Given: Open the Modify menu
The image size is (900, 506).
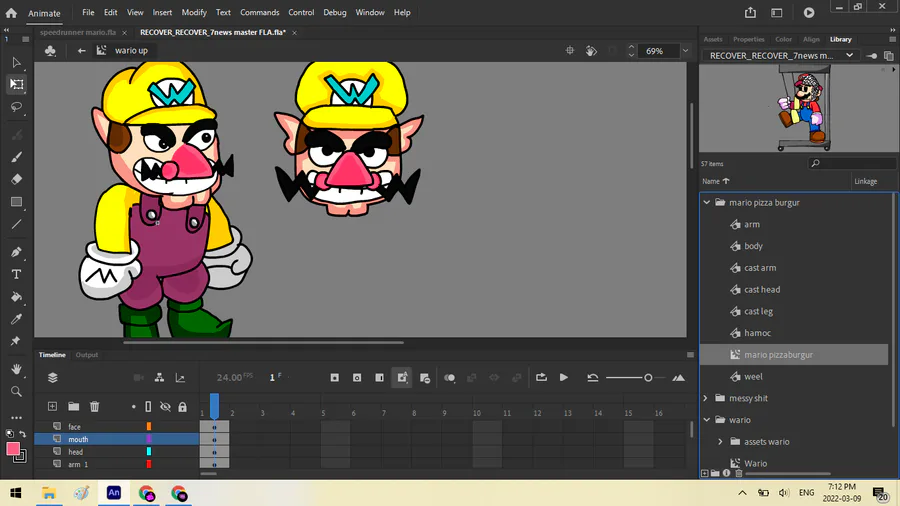Looking at the screenshot, I should (194, 12).
